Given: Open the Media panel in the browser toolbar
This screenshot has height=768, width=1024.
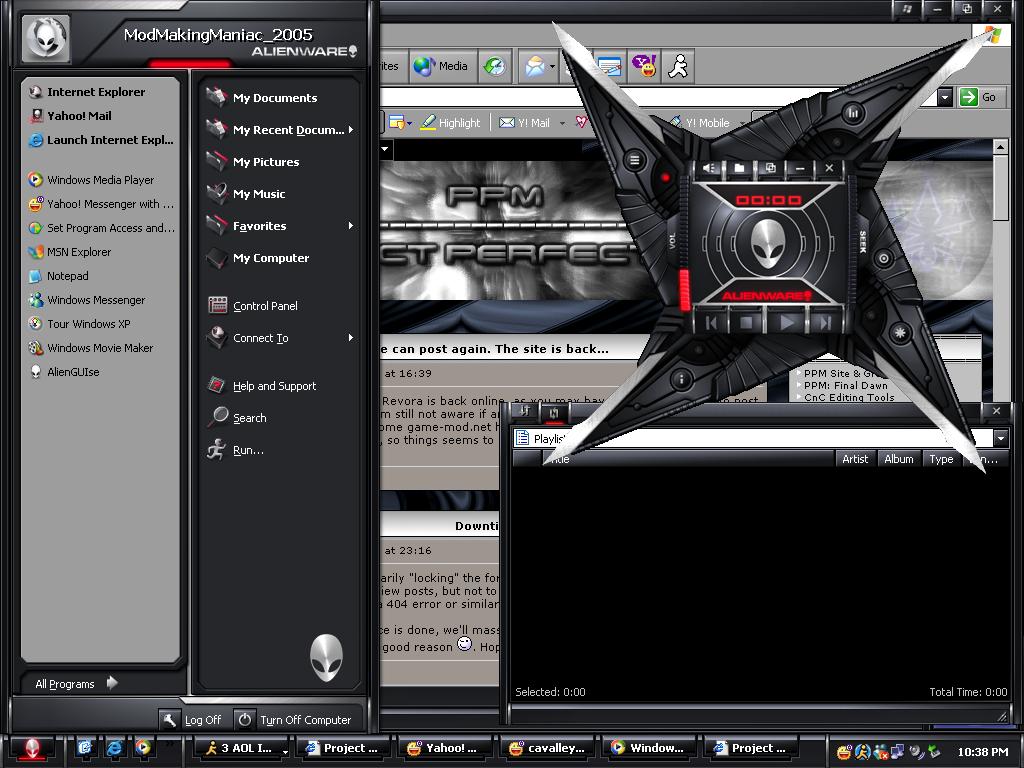Looking at the screenshot, I should pyautogui.click(x=440, y=66).
